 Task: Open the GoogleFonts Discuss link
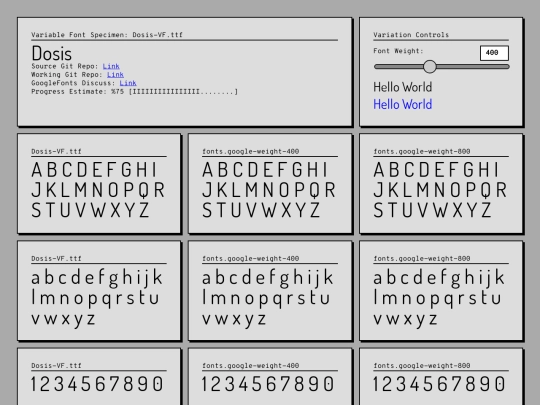click(x=128, y=83)
